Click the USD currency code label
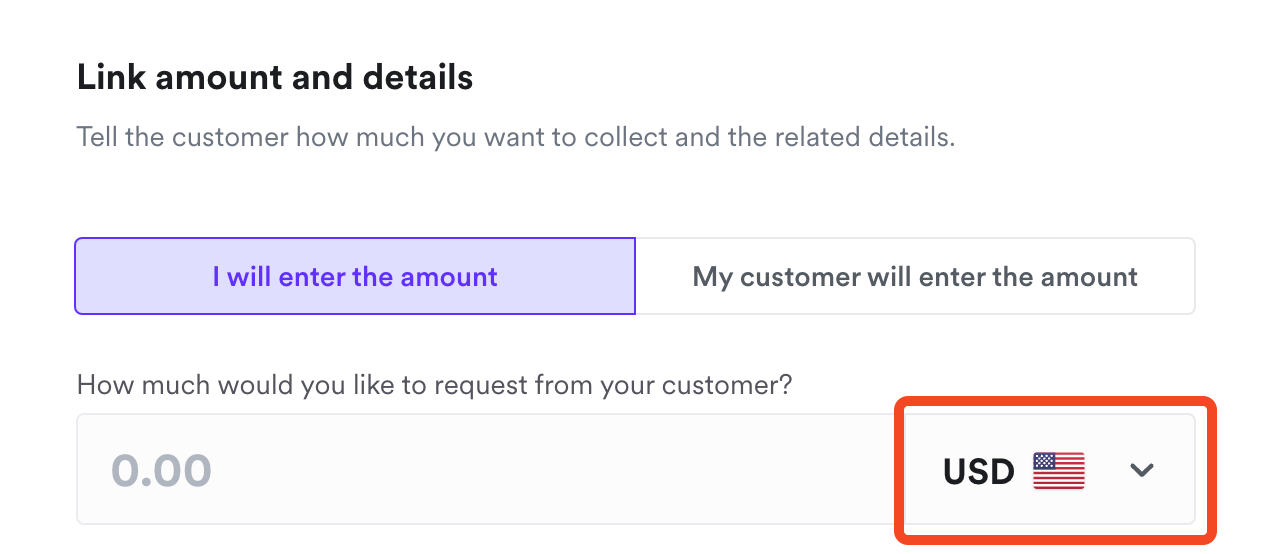1270x554 pixels. coord(979,471)
